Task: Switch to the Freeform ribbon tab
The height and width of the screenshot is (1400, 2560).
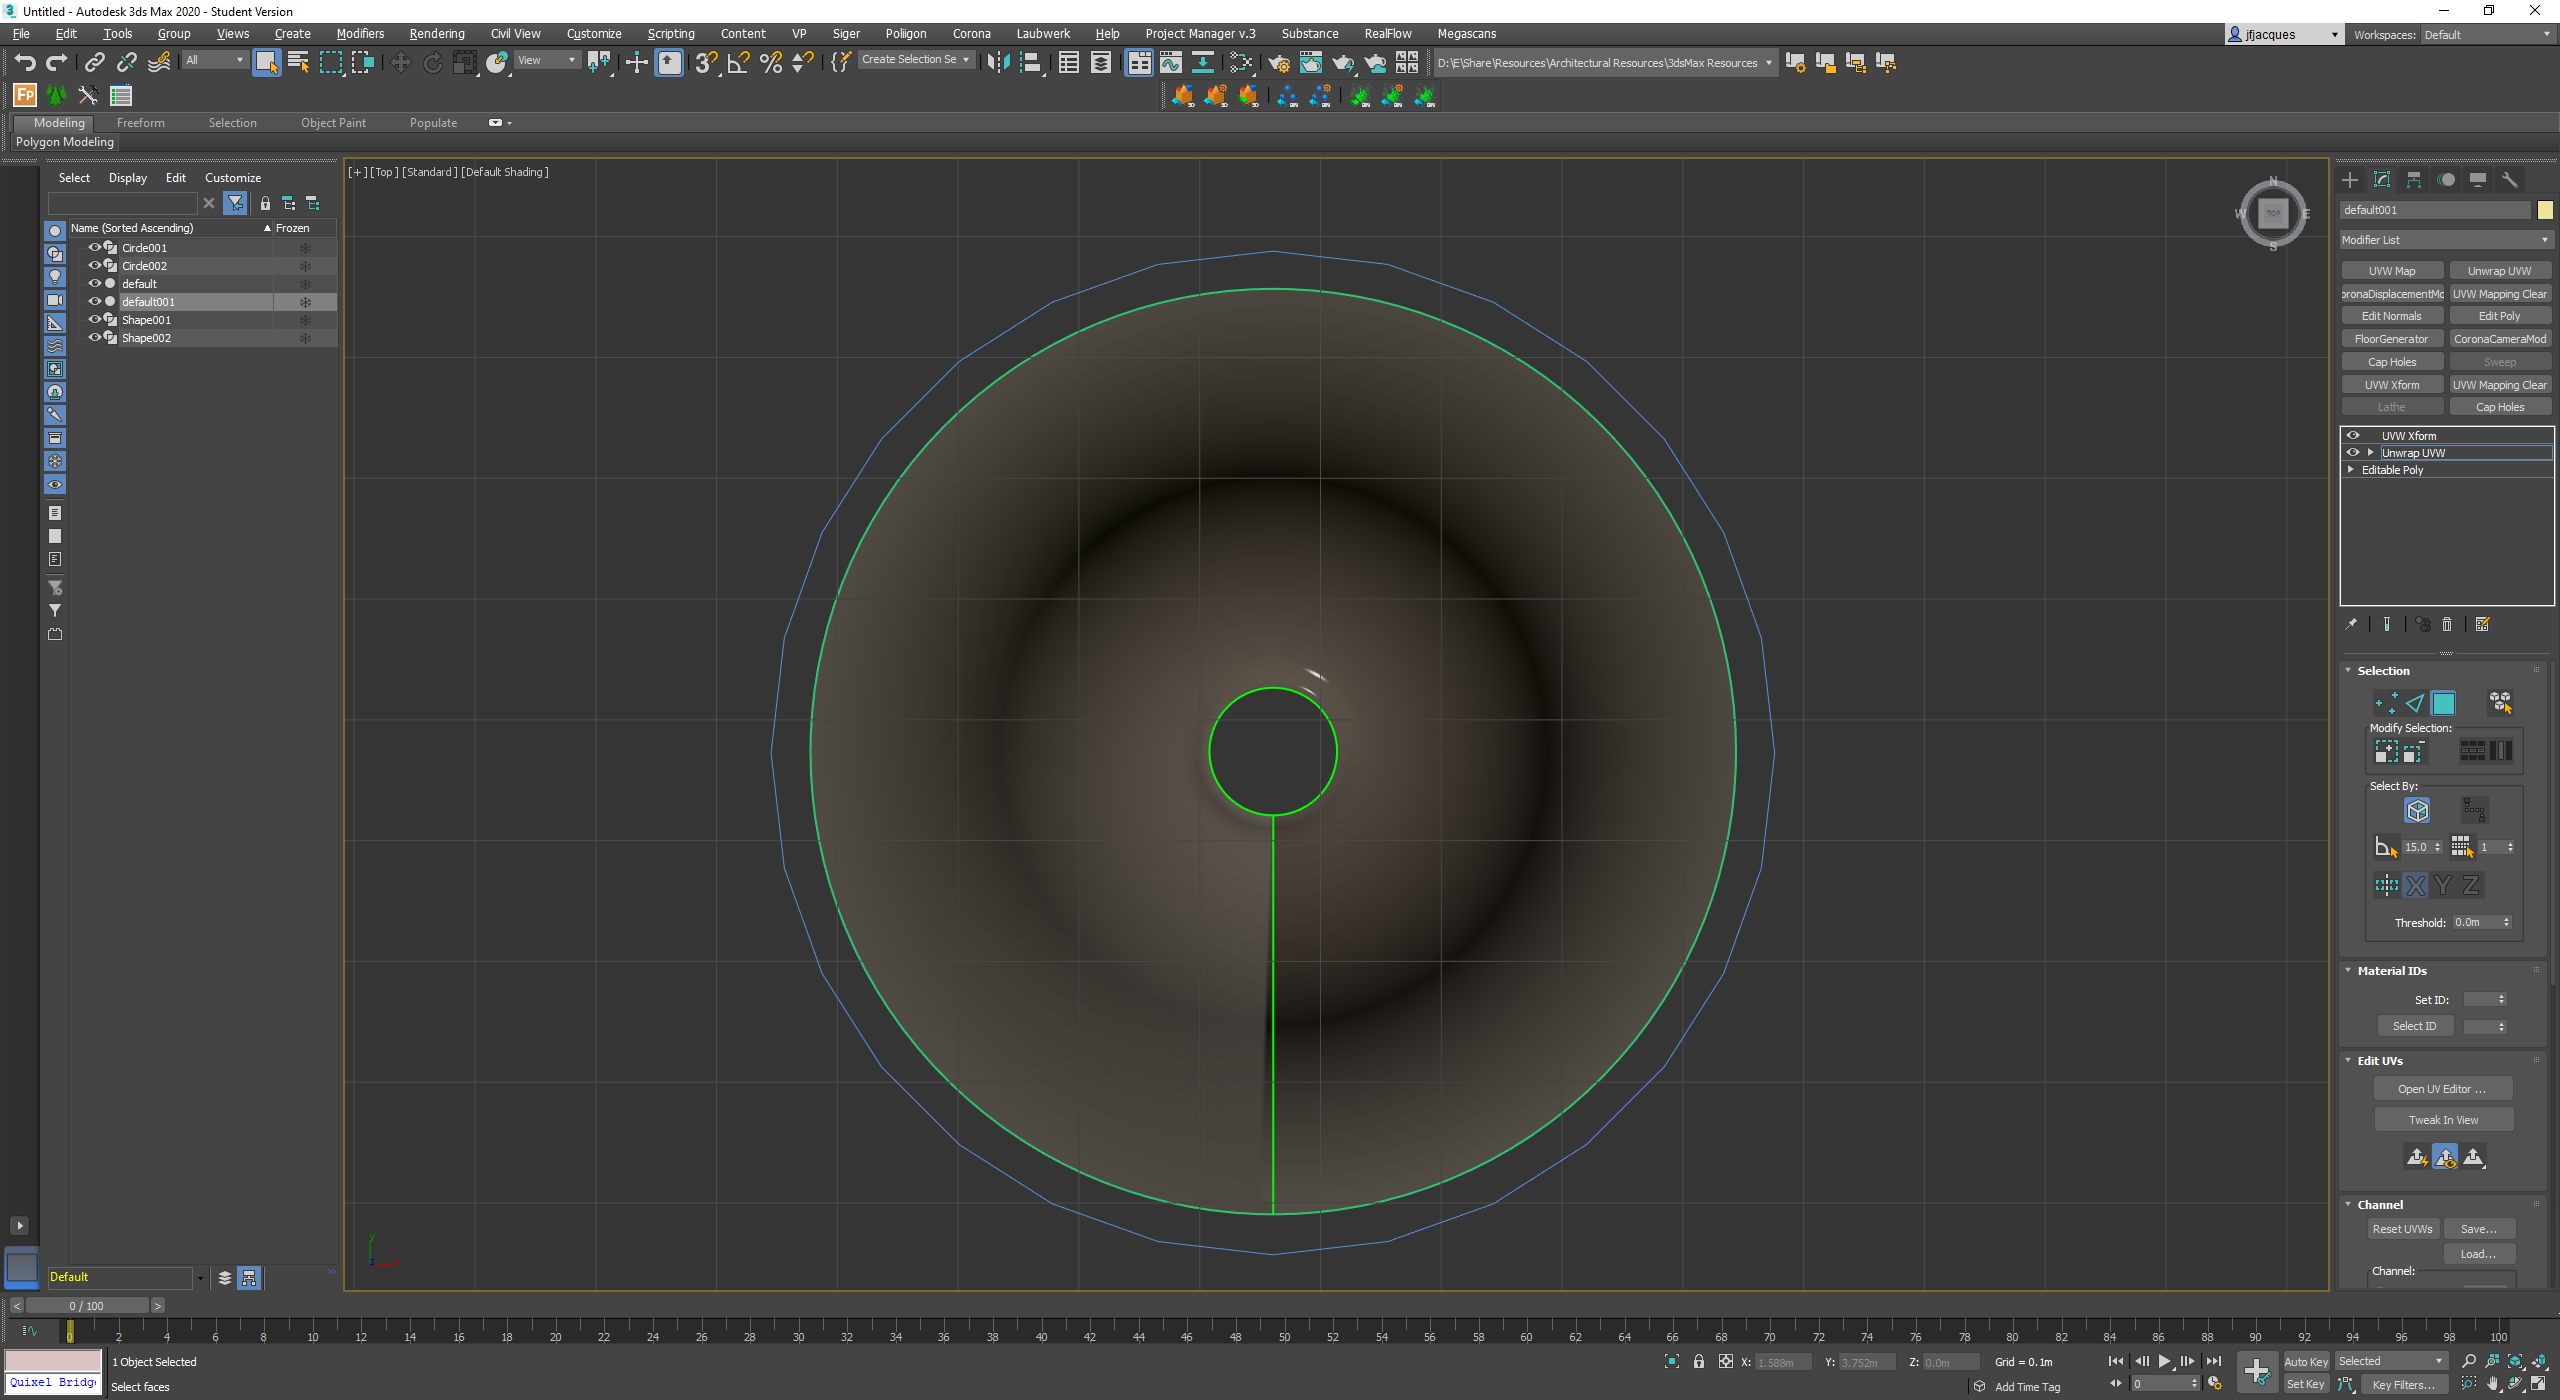Action: tap(140, 122)
